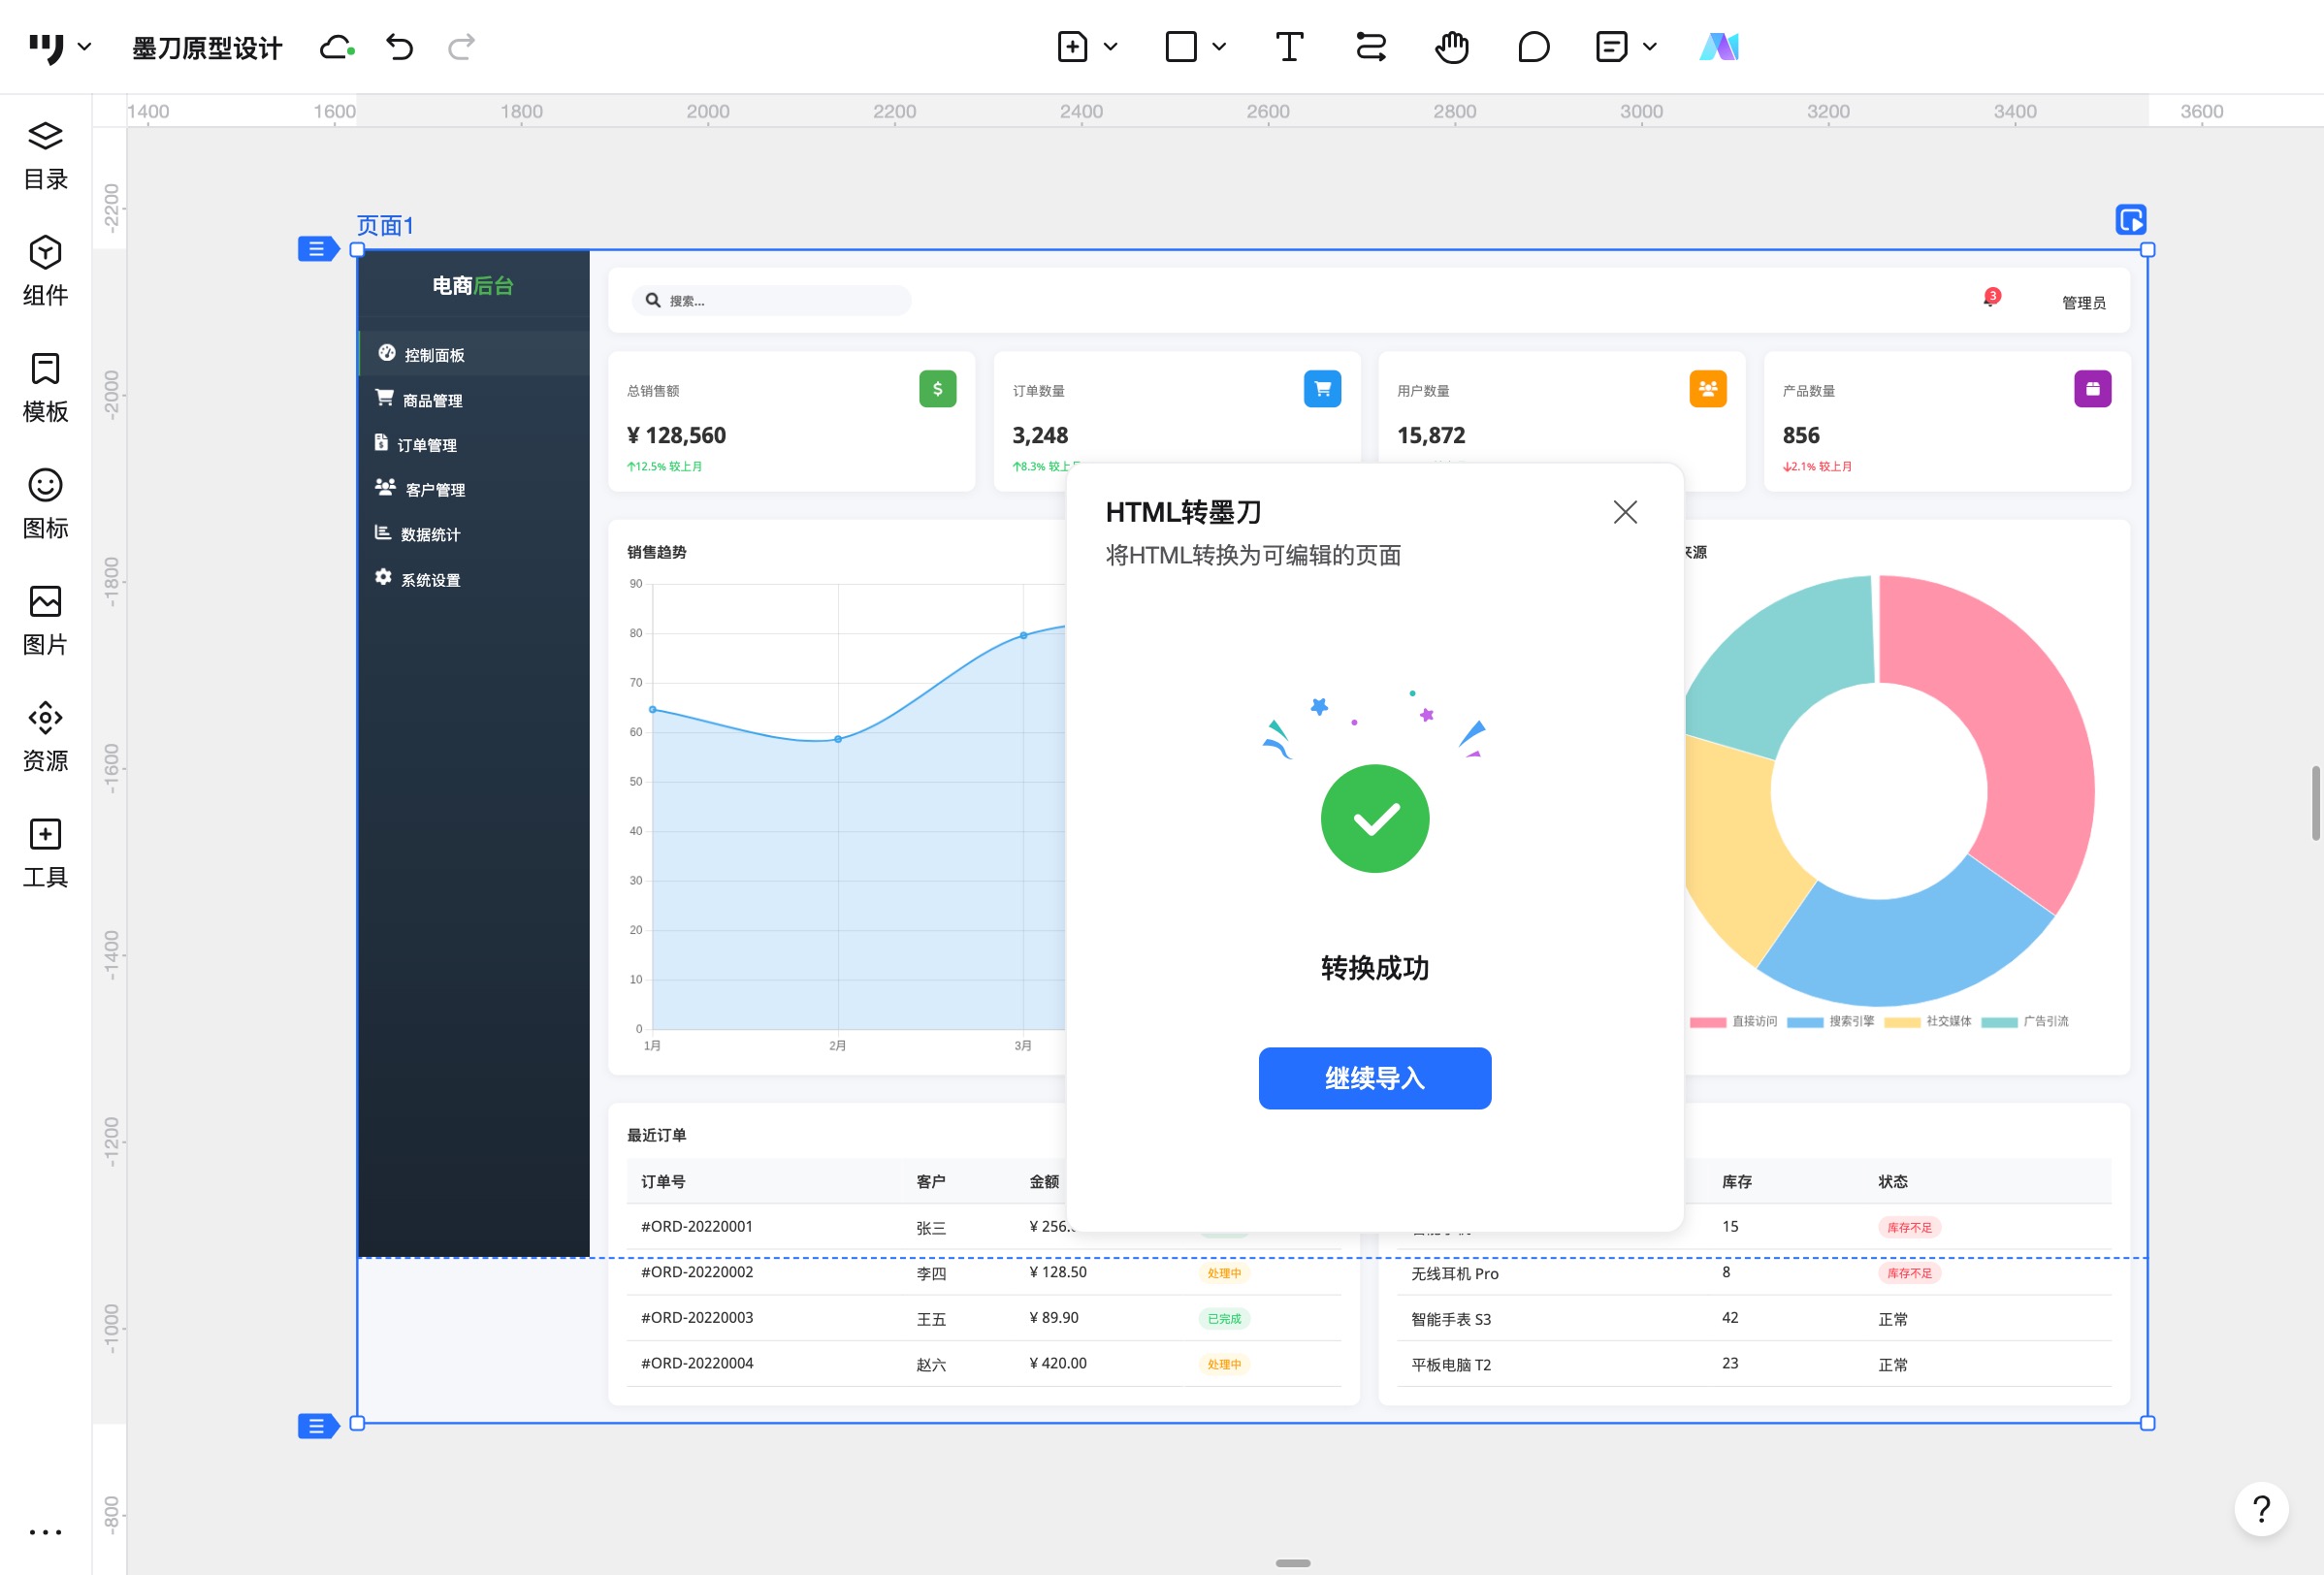Select the Text tool
2324x1575 pixels.
(1289, 47)
